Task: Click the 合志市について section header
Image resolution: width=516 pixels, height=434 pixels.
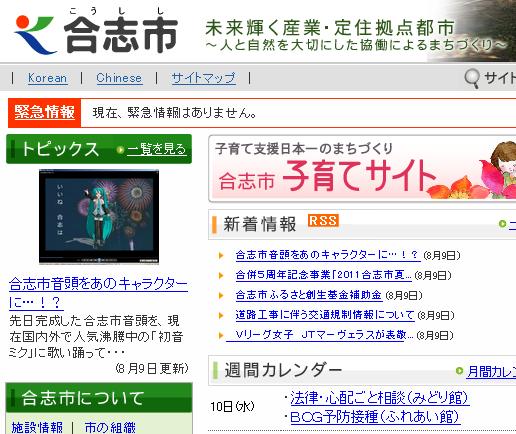Action: (x=99, y=398)
